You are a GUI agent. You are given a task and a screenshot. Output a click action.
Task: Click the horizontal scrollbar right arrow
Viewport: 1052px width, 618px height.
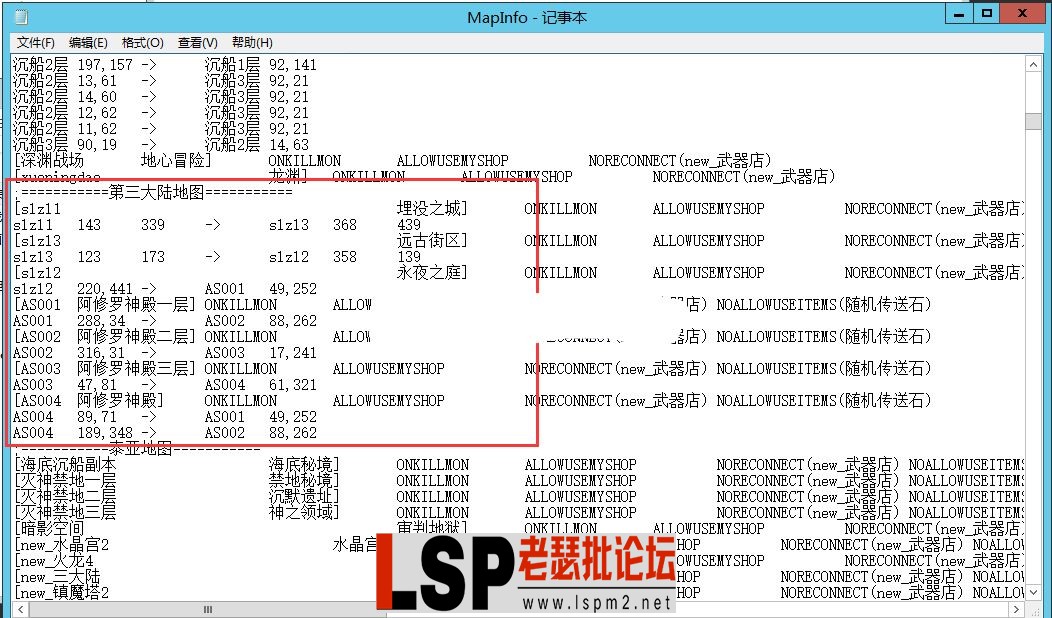click(1018, 609)
